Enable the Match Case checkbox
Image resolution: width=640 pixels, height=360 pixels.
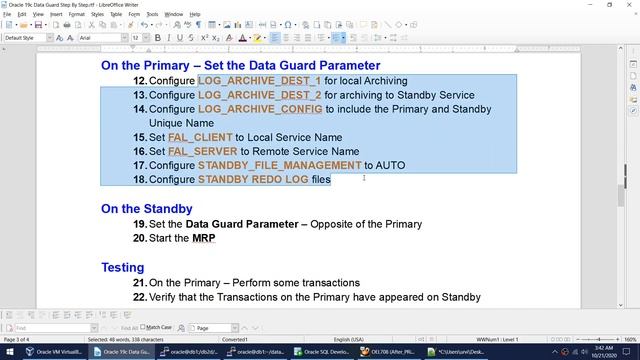[x=142, y=327]
